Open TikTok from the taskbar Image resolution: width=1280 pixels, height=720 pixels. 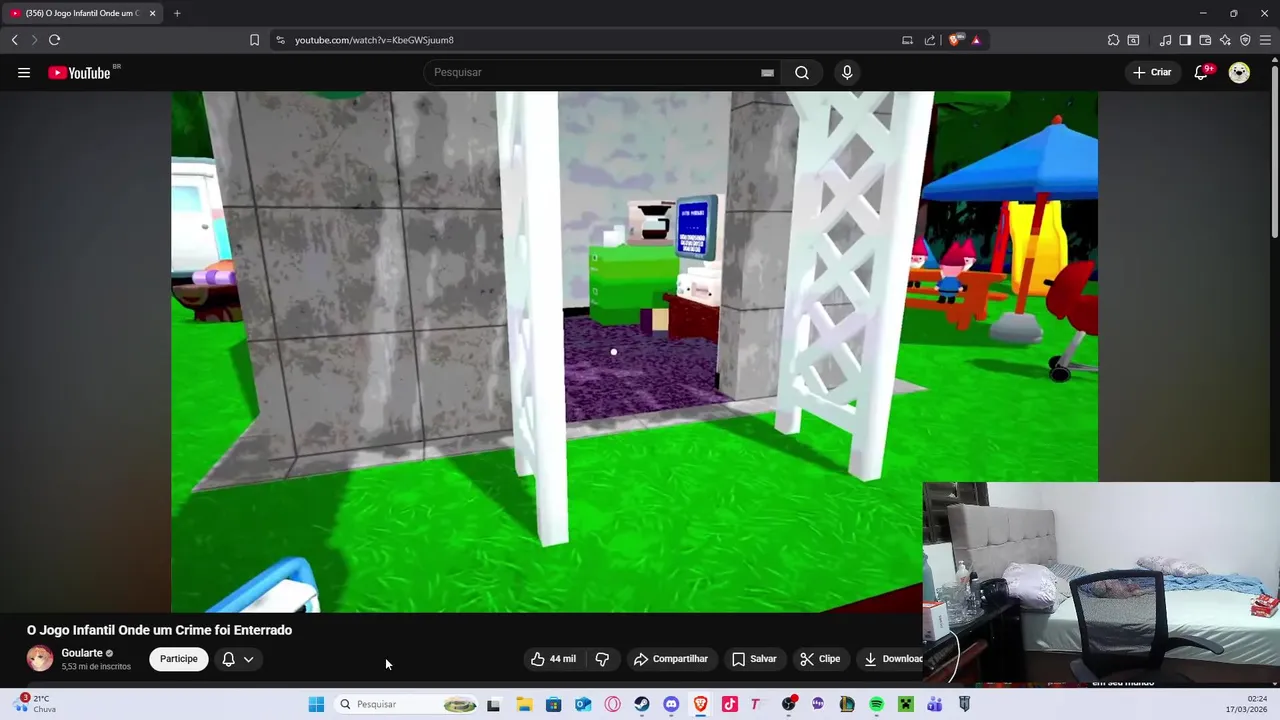click(730, 704)
